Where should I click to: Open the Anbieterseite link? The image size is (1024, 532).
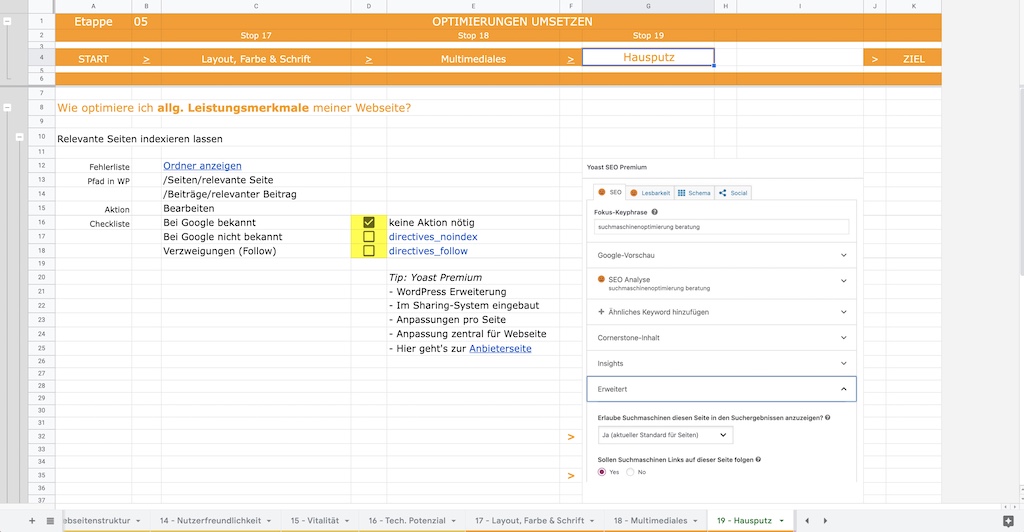click(x=500, y=349)
